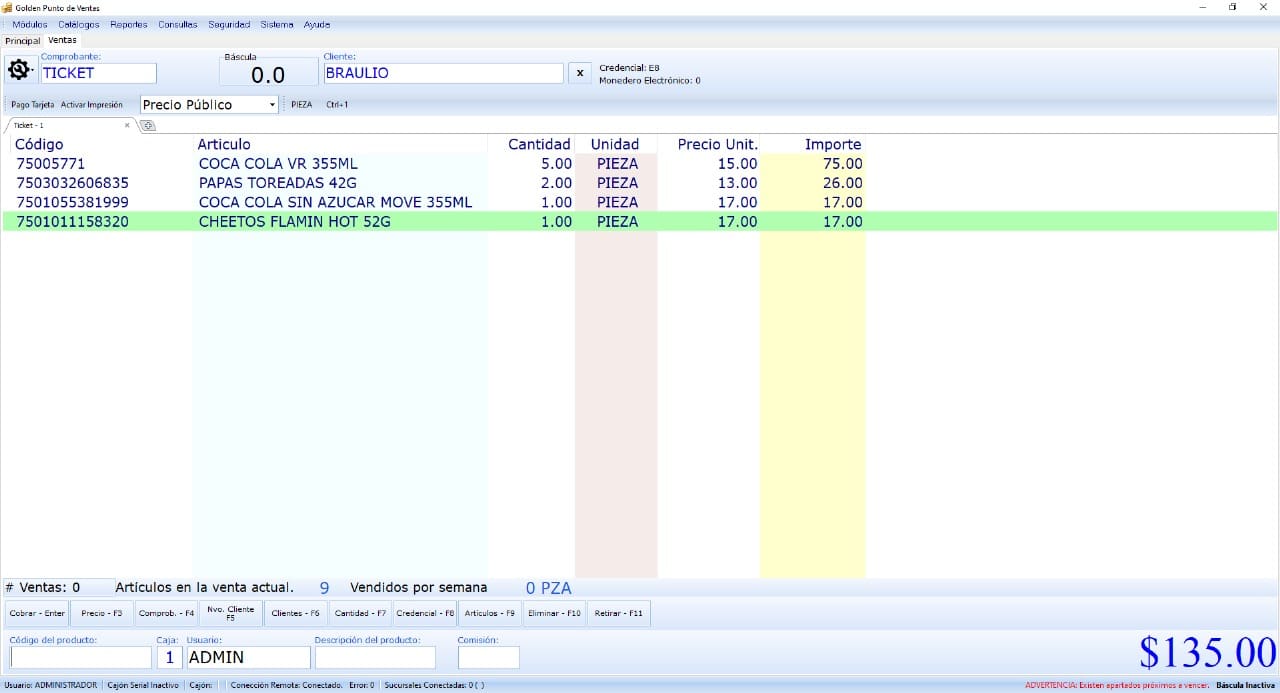Open the Ayuda menu
Viewport: 1280px width, 693px height.
(317, 24)
